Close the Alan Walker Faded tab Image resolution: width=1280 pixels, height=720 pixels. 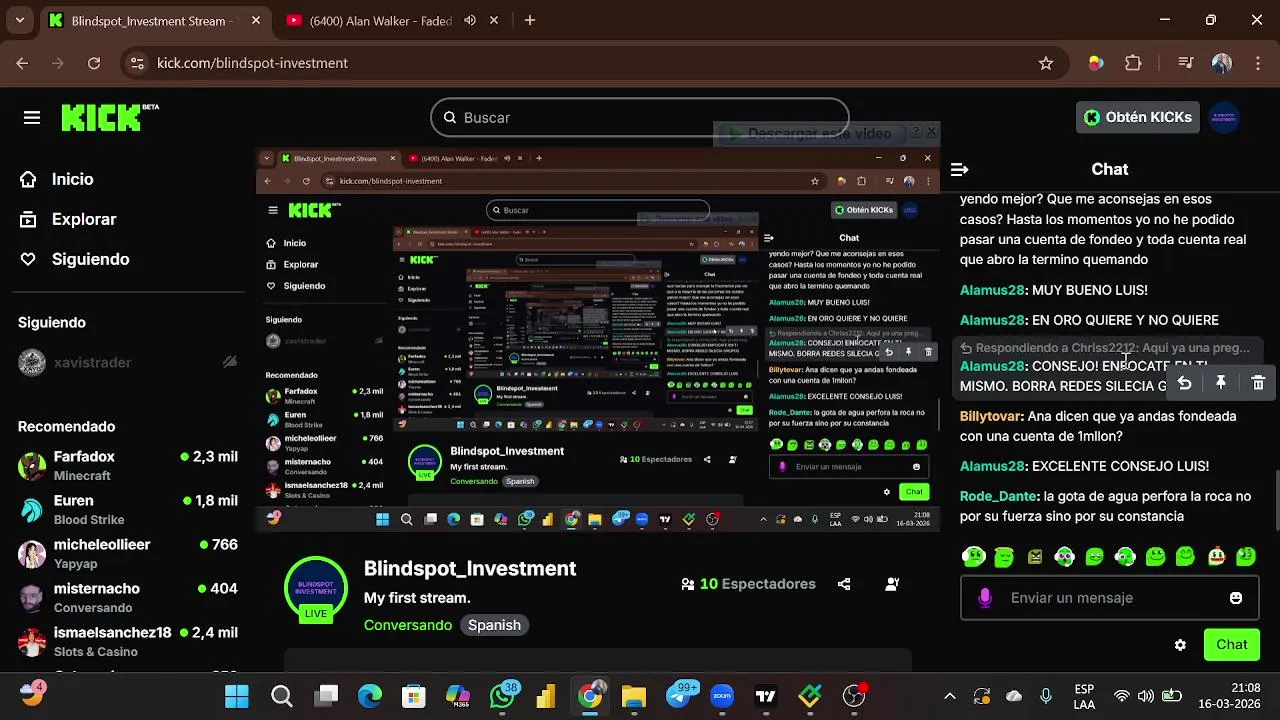[x=496, y=20]
